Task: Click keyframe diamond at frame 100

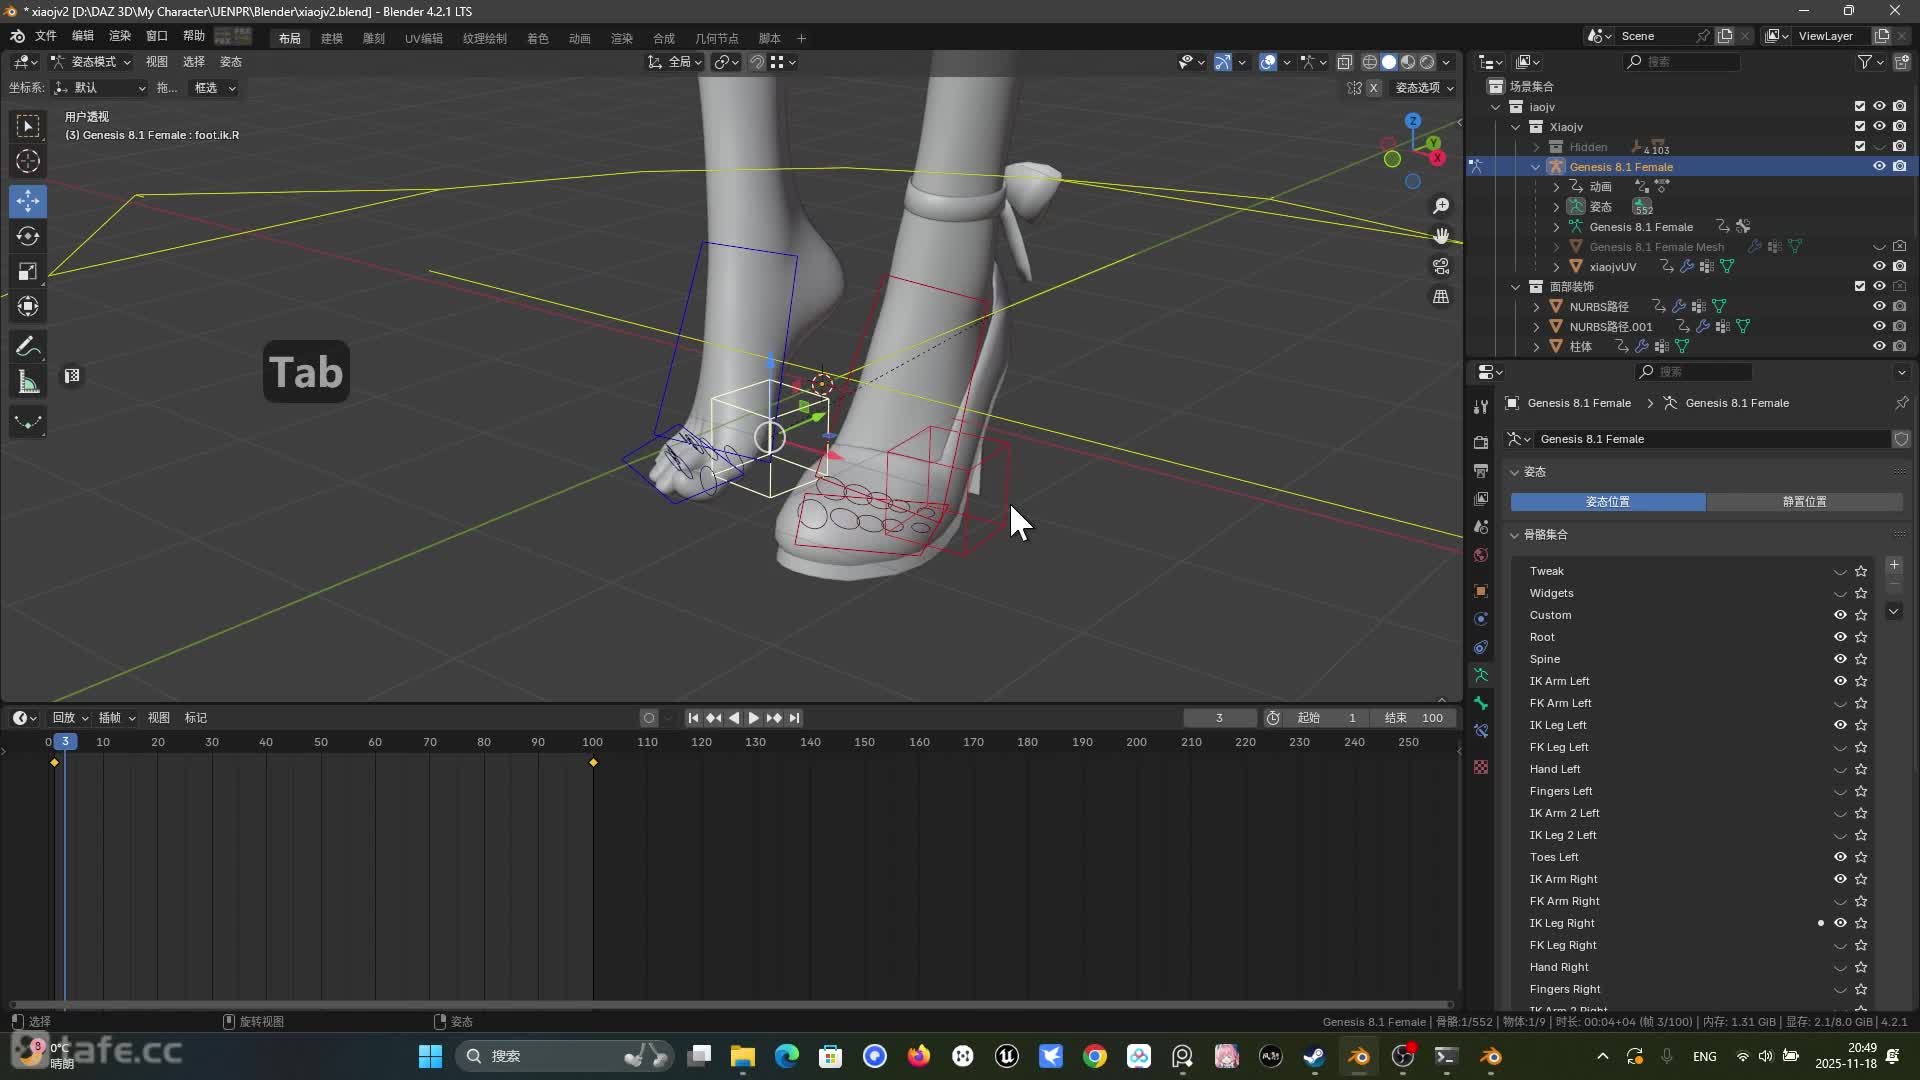Action: [x=593, y=763]
